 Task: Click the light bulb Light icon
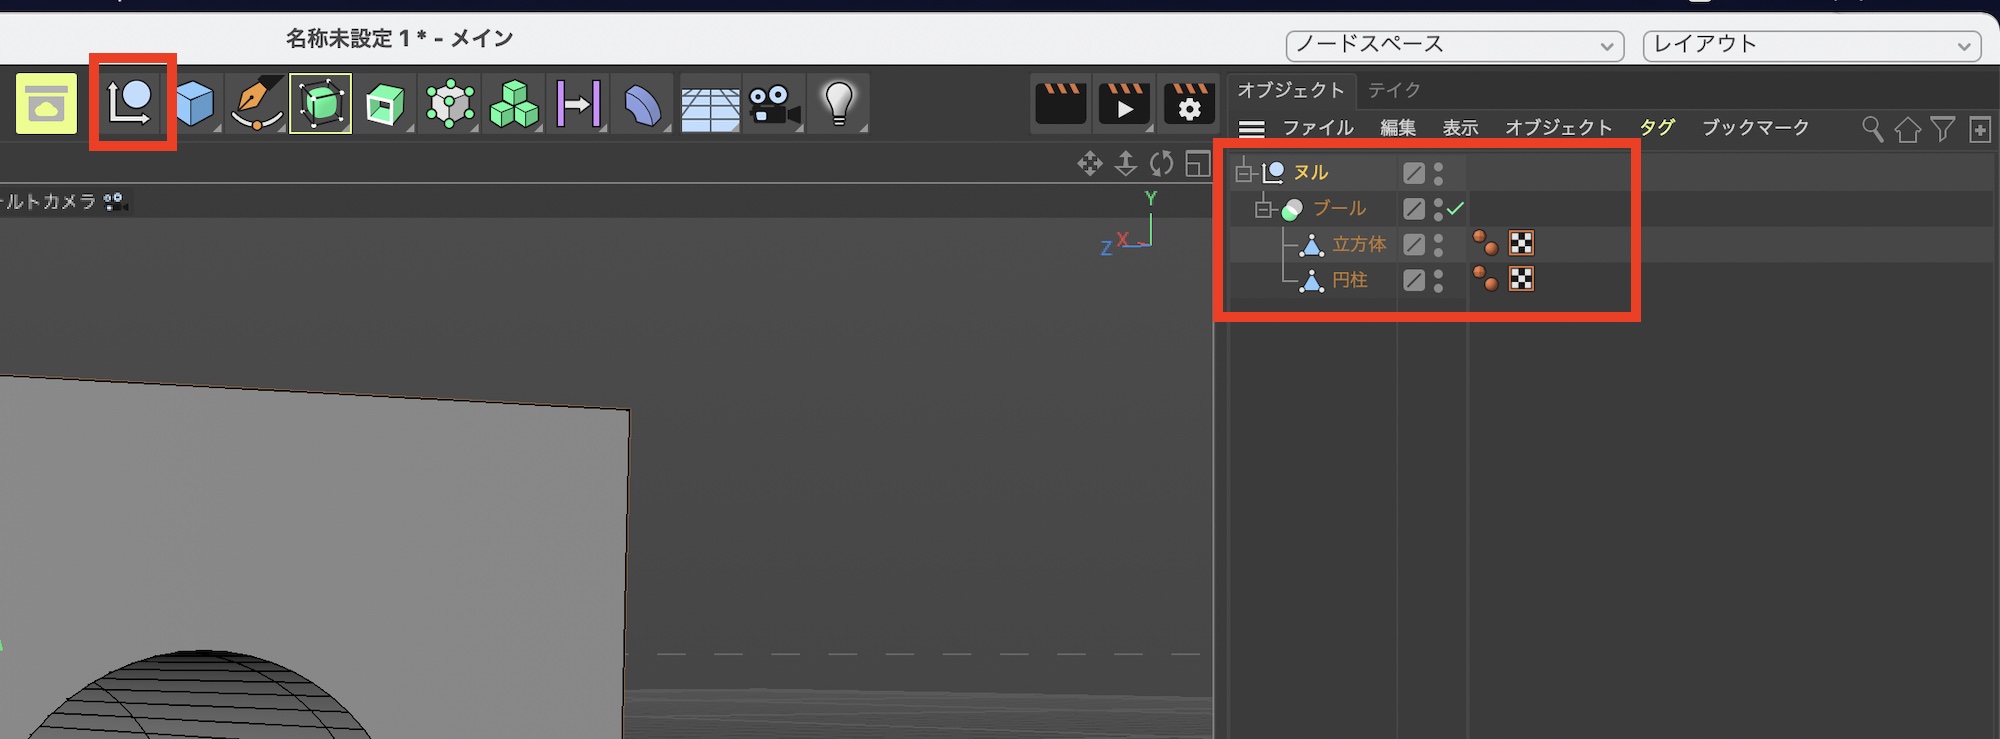tap(838, 103)
